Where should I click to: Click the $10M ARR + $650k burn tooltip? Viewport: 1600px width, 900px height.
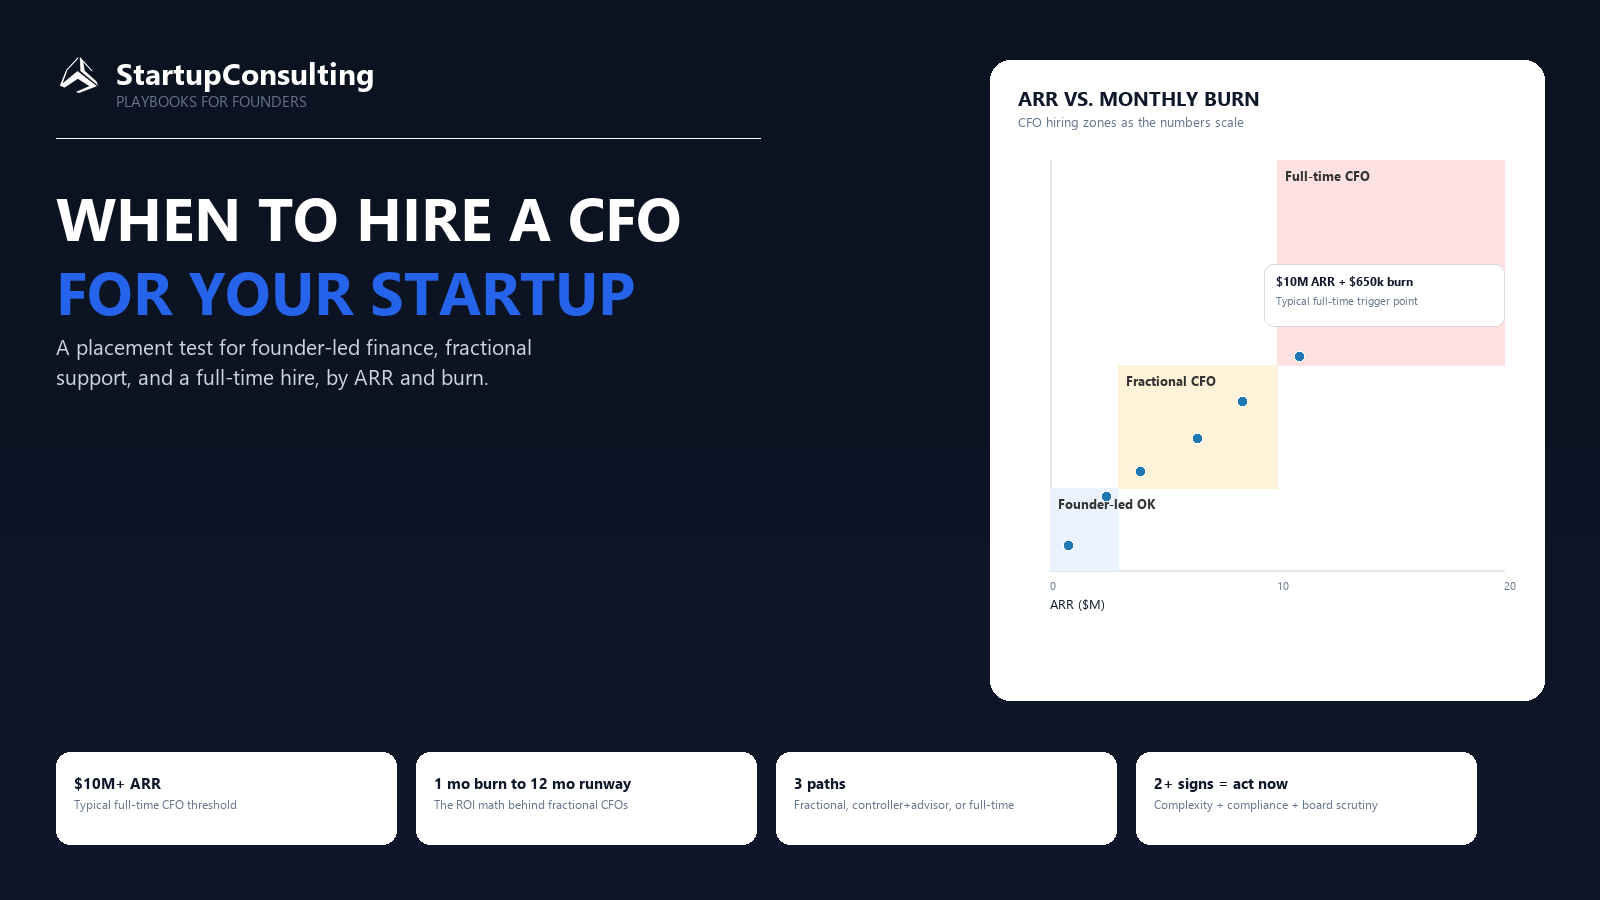1384,295
